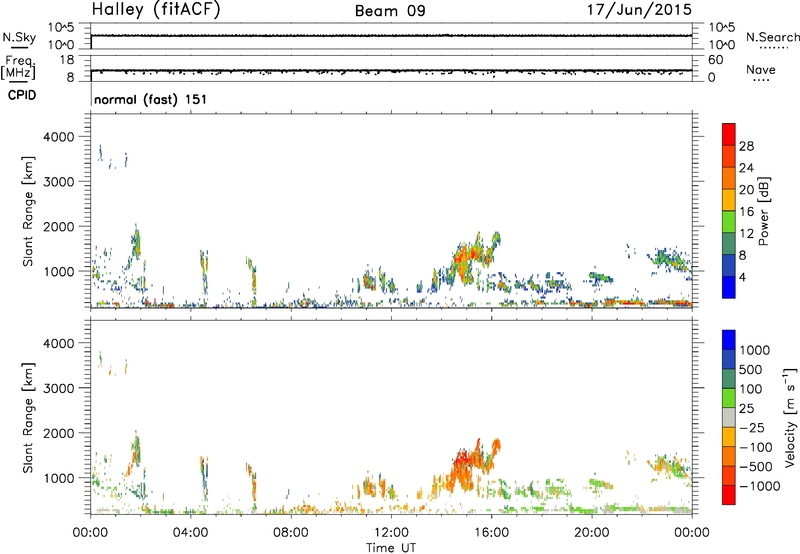Screen dimensions: 800x554
Task: Pick the Power colorbar segment between 20 and 24
Action: tap(729, 178)
